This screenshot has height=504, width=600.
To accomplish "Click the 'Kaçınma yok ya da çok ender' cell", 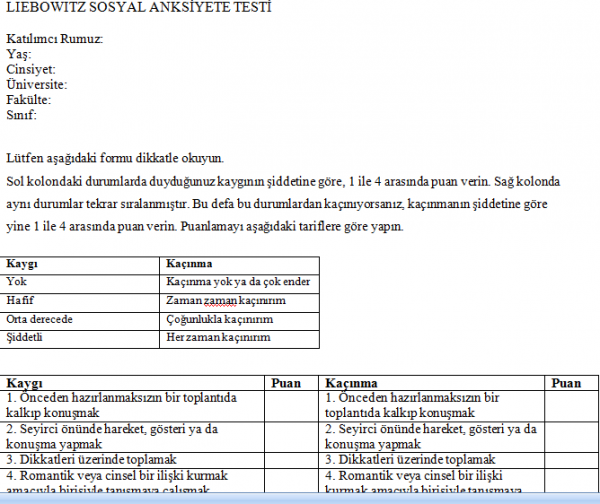I will pyautogui.click(x=238, y=282).
